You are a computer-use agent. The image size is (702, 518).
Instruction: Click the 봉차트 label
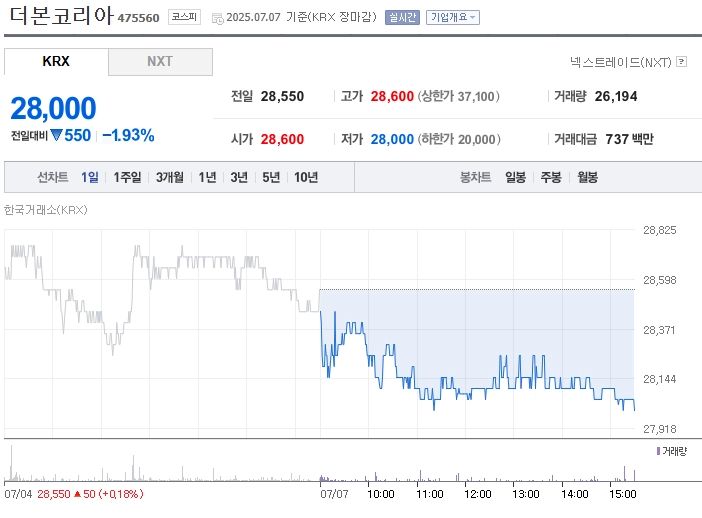coord(475,177)
